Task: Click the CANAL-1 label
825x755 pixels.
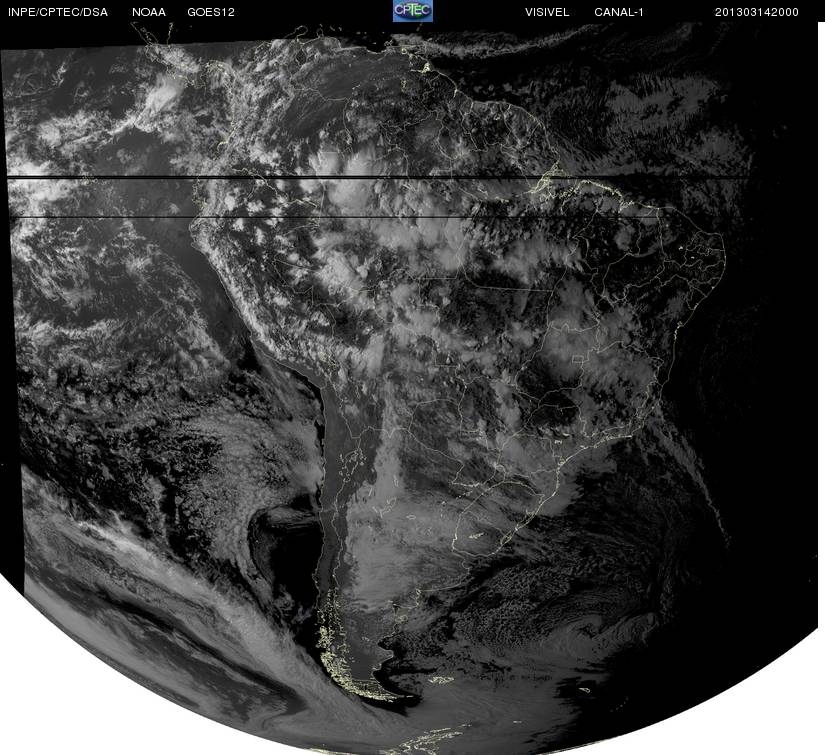Action: pyautogui.click(x=619, y=12)
